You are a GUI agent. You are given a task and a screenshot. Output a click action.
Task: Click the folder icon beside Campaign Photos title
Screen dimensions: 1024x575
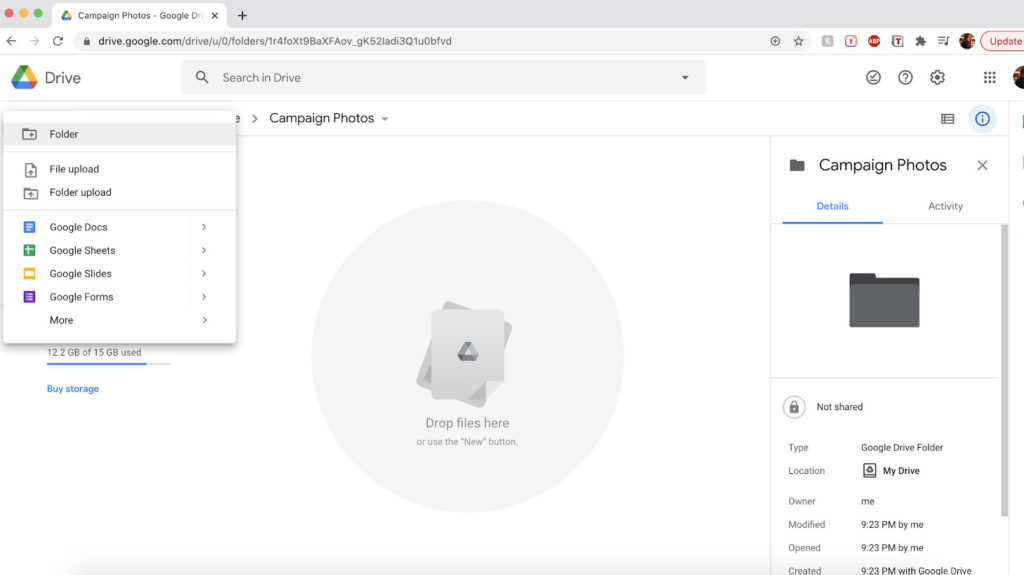point(797,165)
